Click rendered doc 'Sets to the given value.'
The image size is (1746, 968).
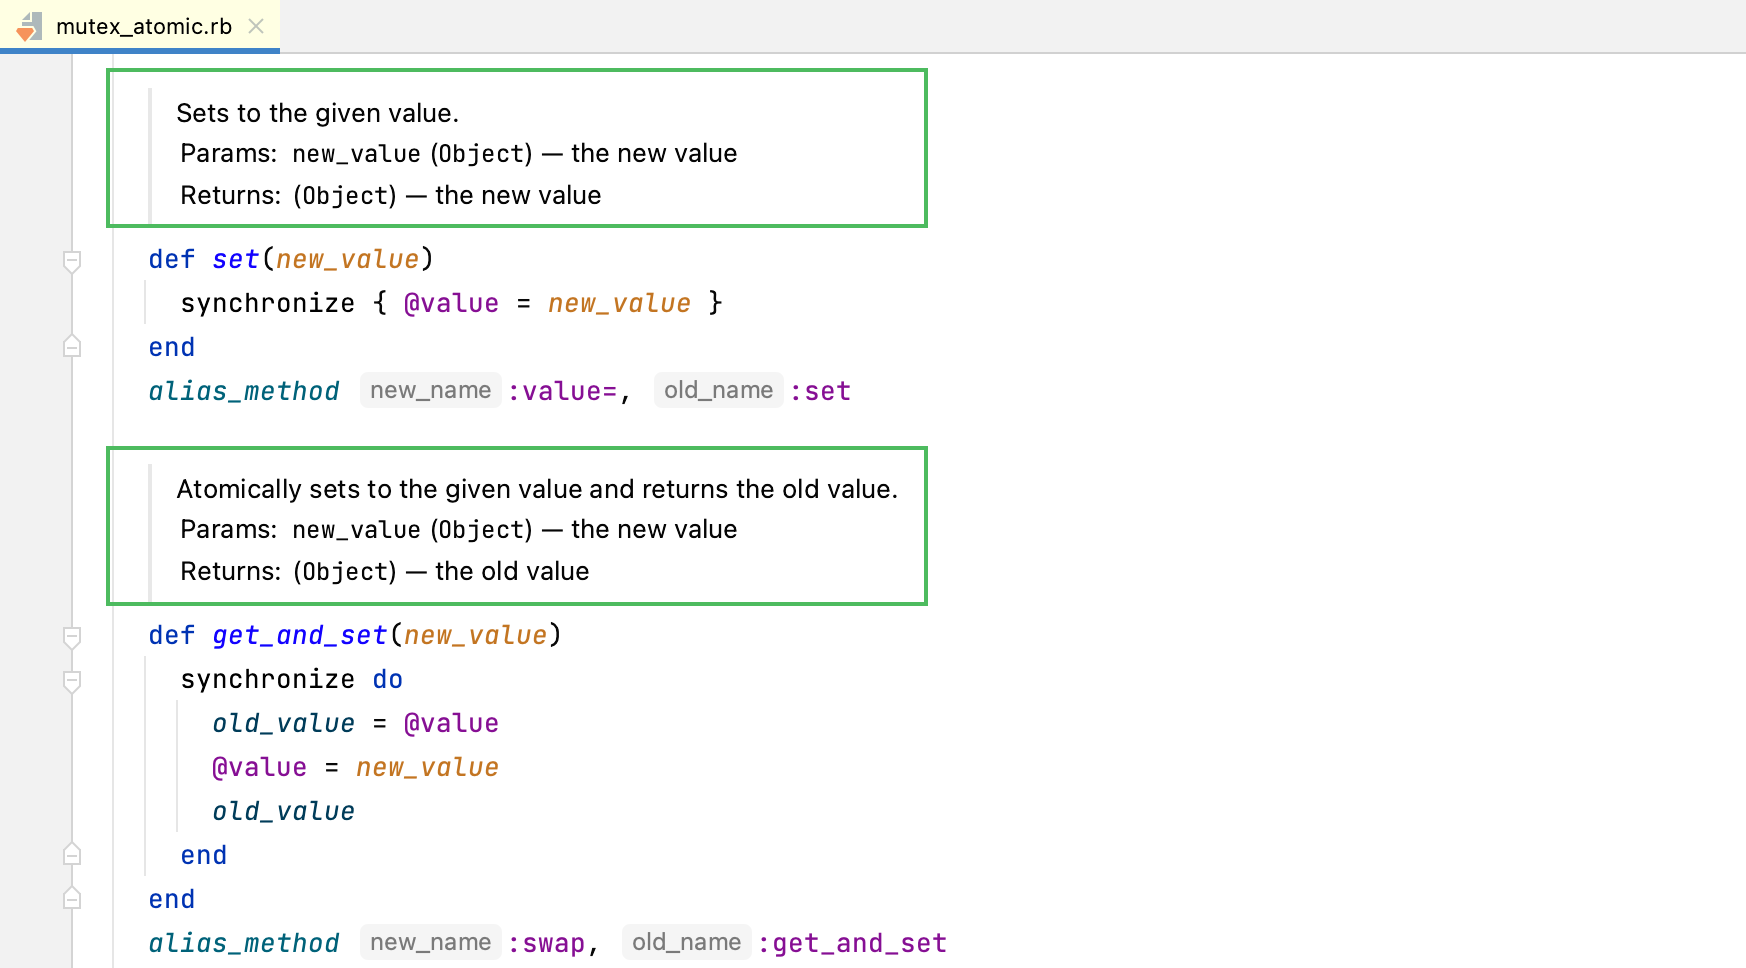(317, 113)
